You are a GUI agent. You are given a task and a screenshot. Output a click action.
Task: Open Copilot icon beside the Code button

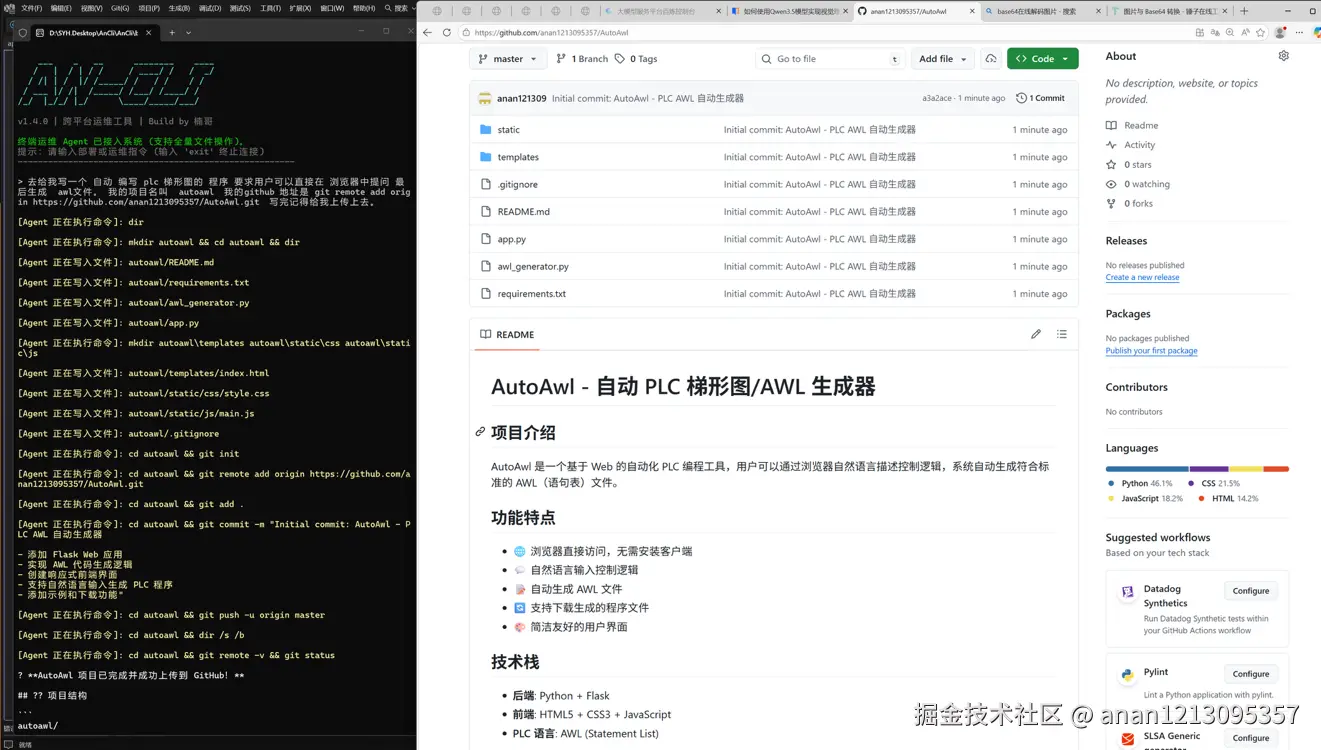(x=990, y=58)
